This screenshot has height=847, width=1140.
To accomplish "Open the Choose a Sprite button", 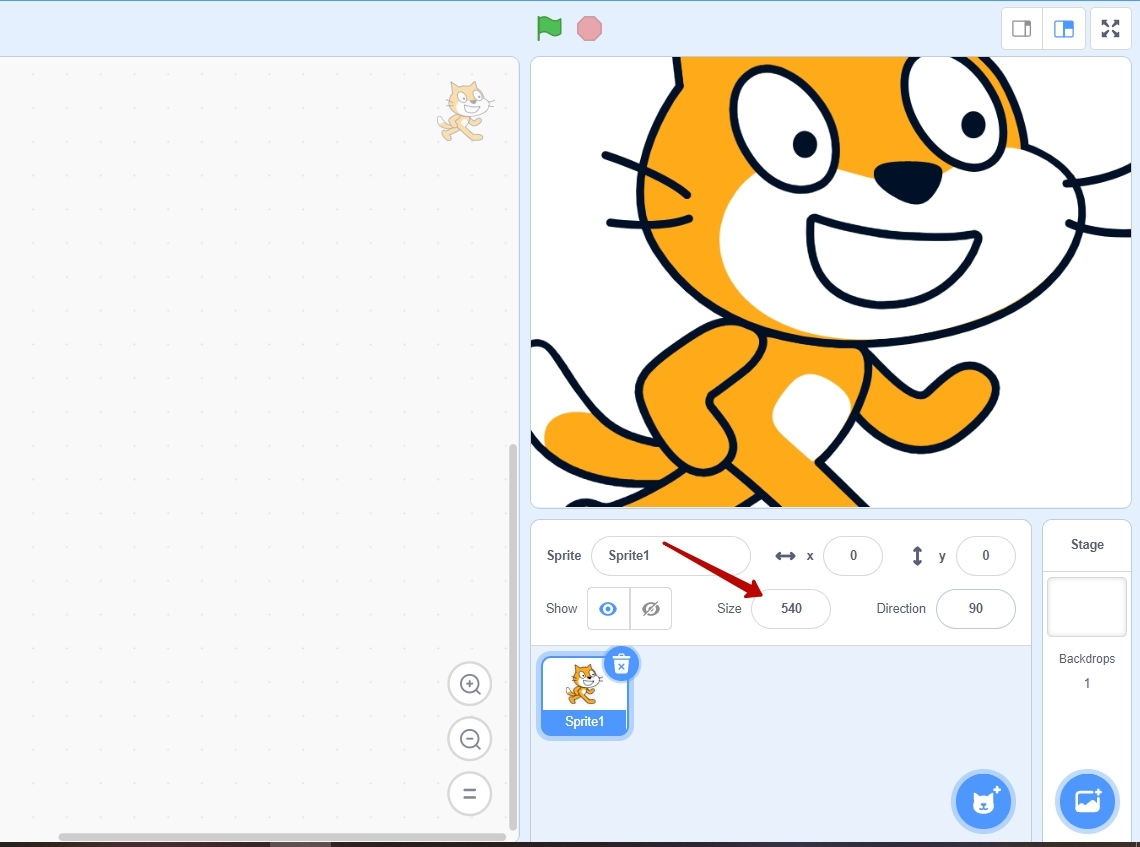I will tap(984, 801).
